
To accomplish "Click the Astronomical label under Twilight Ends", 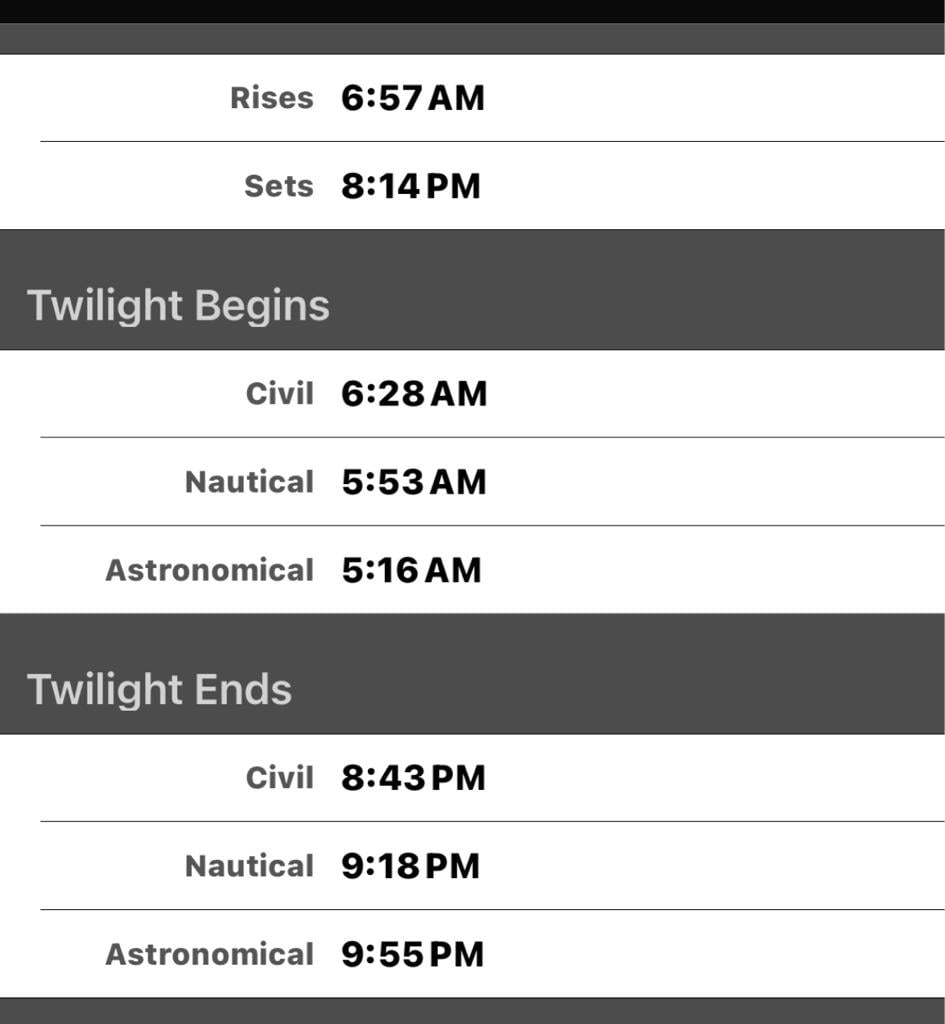I will tap(210, 954).
